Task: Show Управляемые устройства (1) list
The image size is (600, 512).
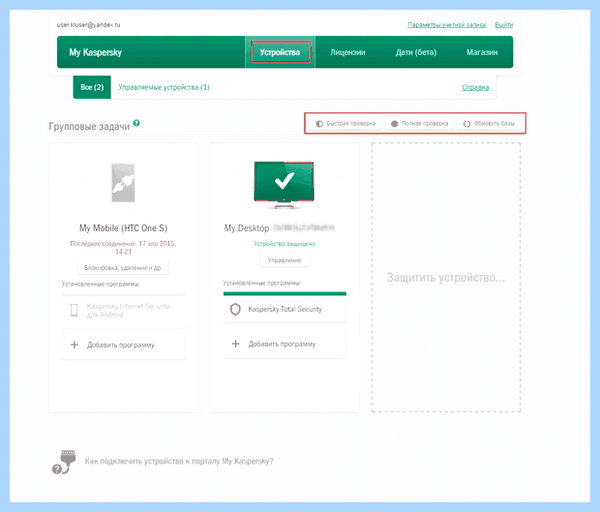Action: [164, 87]
